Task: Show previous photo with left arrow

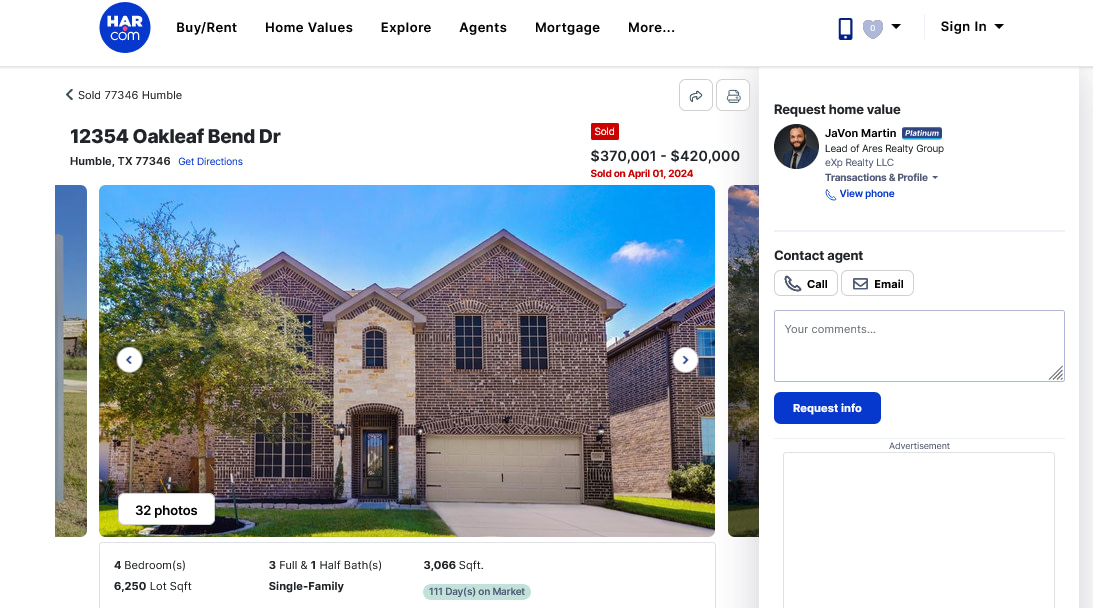Action: coord(129,360)
